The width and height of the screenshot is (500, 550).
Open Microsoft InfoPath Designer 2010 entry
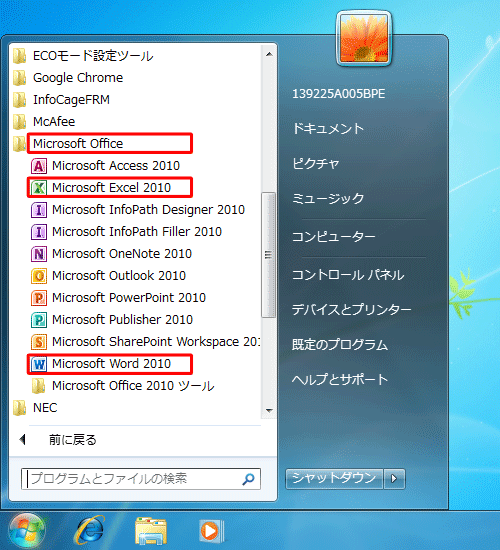click(x=148, y=210)
